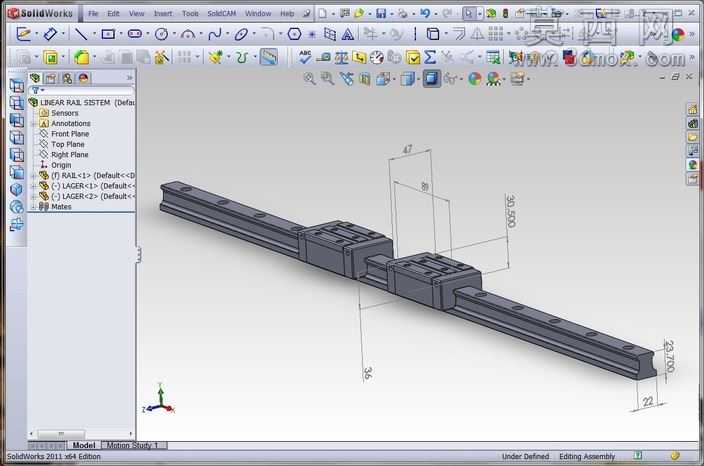Choose the Rectangle sketch tool
704x466 pixels.
coord(108,34)
